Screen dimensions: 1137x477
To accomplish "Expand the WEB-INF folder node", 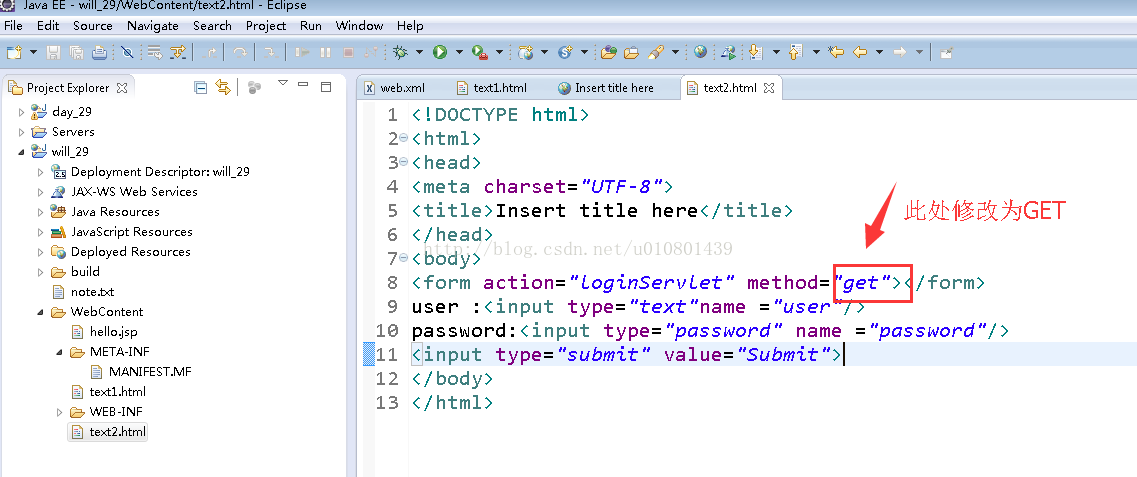I will [59, 412].
